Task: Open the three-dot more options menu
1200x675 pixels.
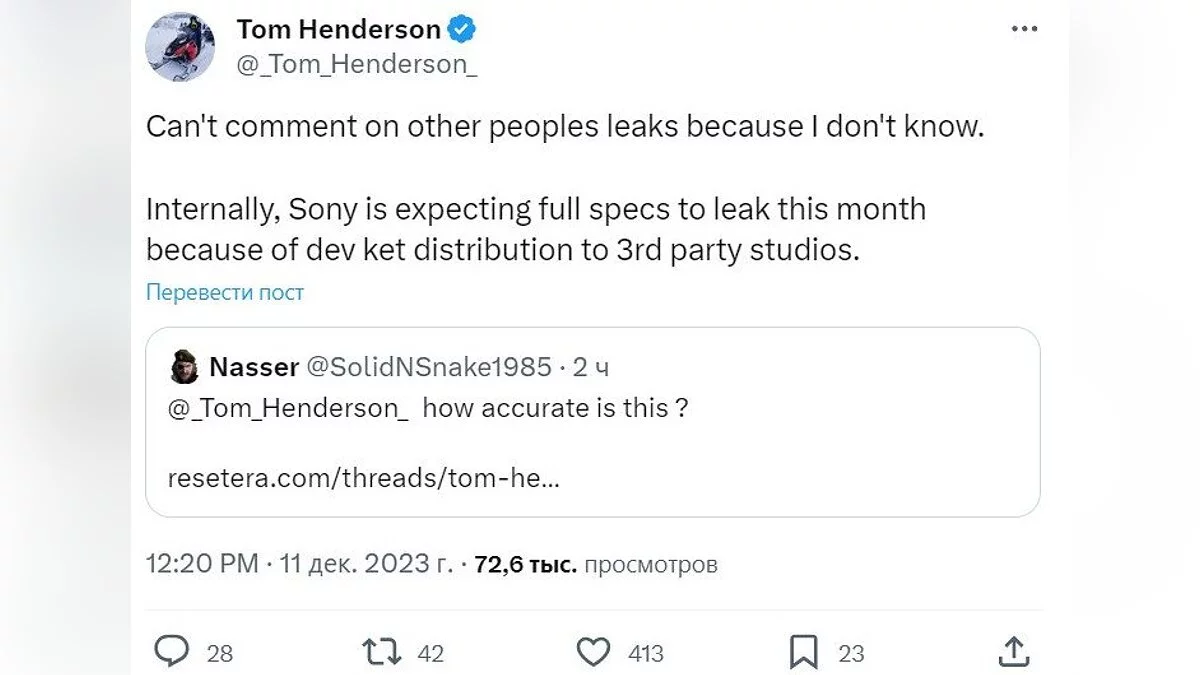Action: pos(1024,29)
